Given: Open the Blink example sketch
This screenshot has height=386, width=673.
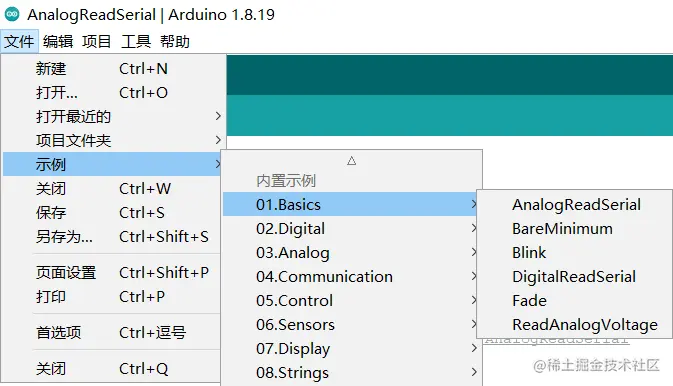Looking at the screenshot, I should 575,252.
